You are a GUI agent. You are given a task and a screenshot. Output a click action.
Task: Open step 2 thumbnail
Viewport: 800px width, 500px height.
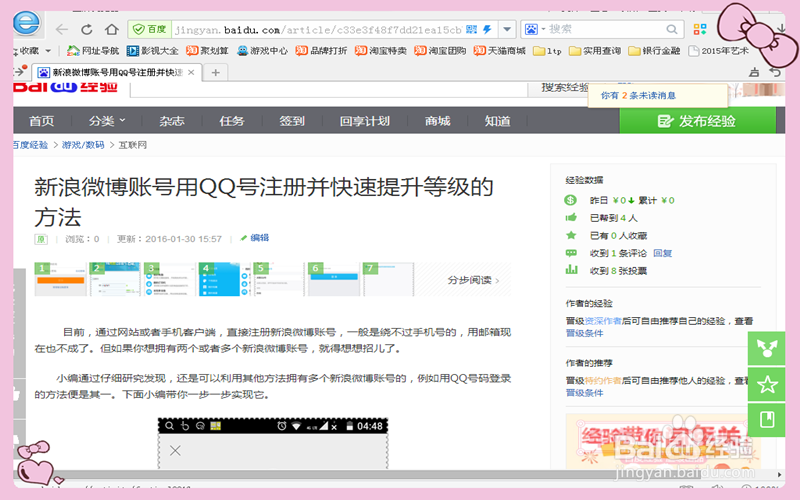[115, 279]
